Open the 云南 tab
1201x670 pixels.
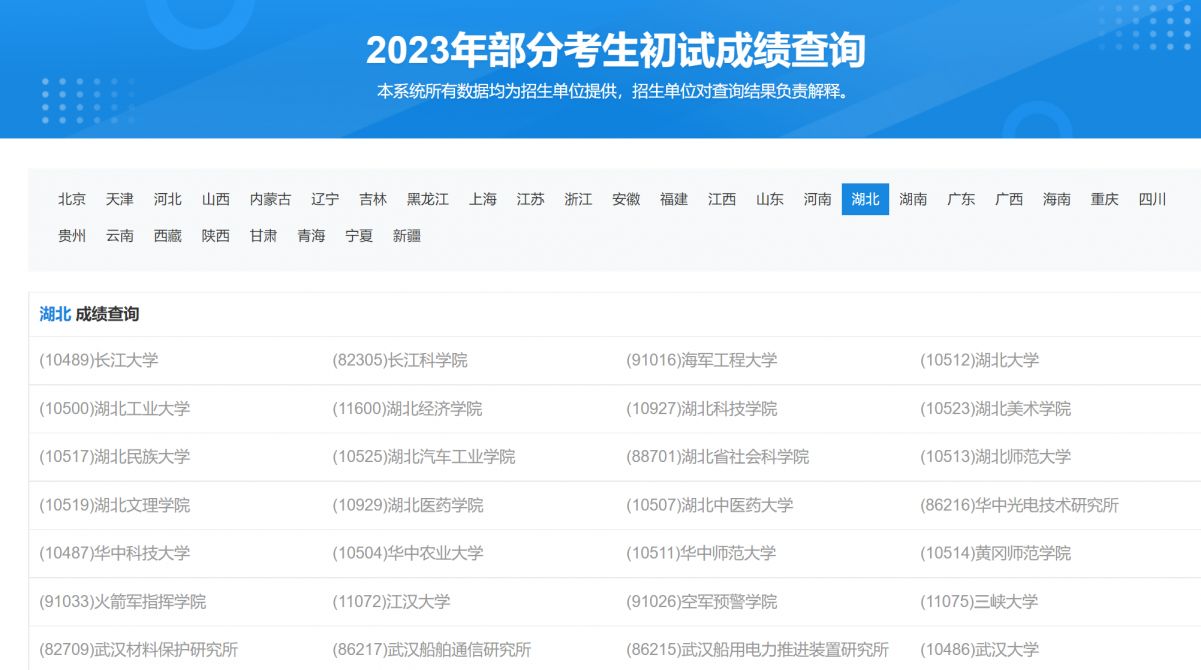pos(120,236)
